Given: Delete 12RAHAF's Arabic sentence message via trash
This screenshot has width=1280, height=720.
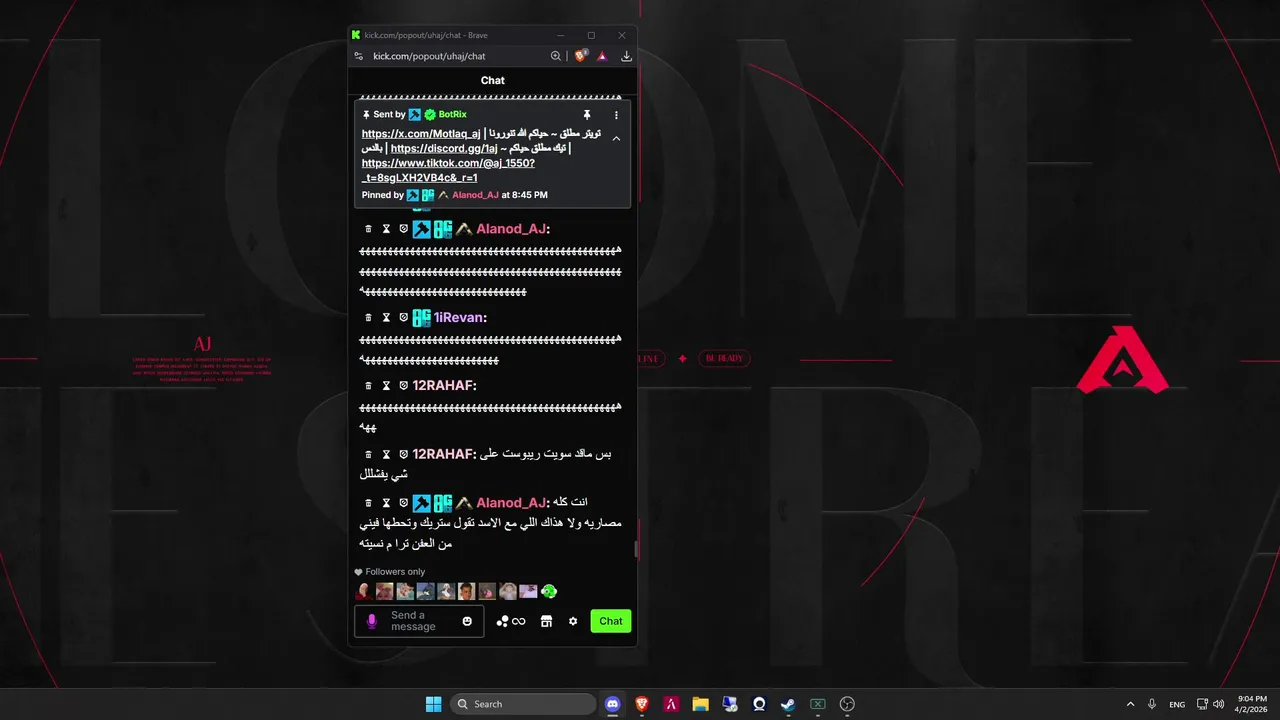Looking at the screenshot, I should click(368, 454).
